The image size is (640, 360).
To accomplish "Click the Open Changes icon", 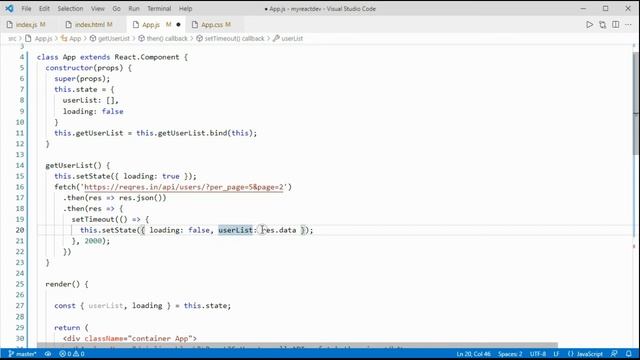I will 602,25.
